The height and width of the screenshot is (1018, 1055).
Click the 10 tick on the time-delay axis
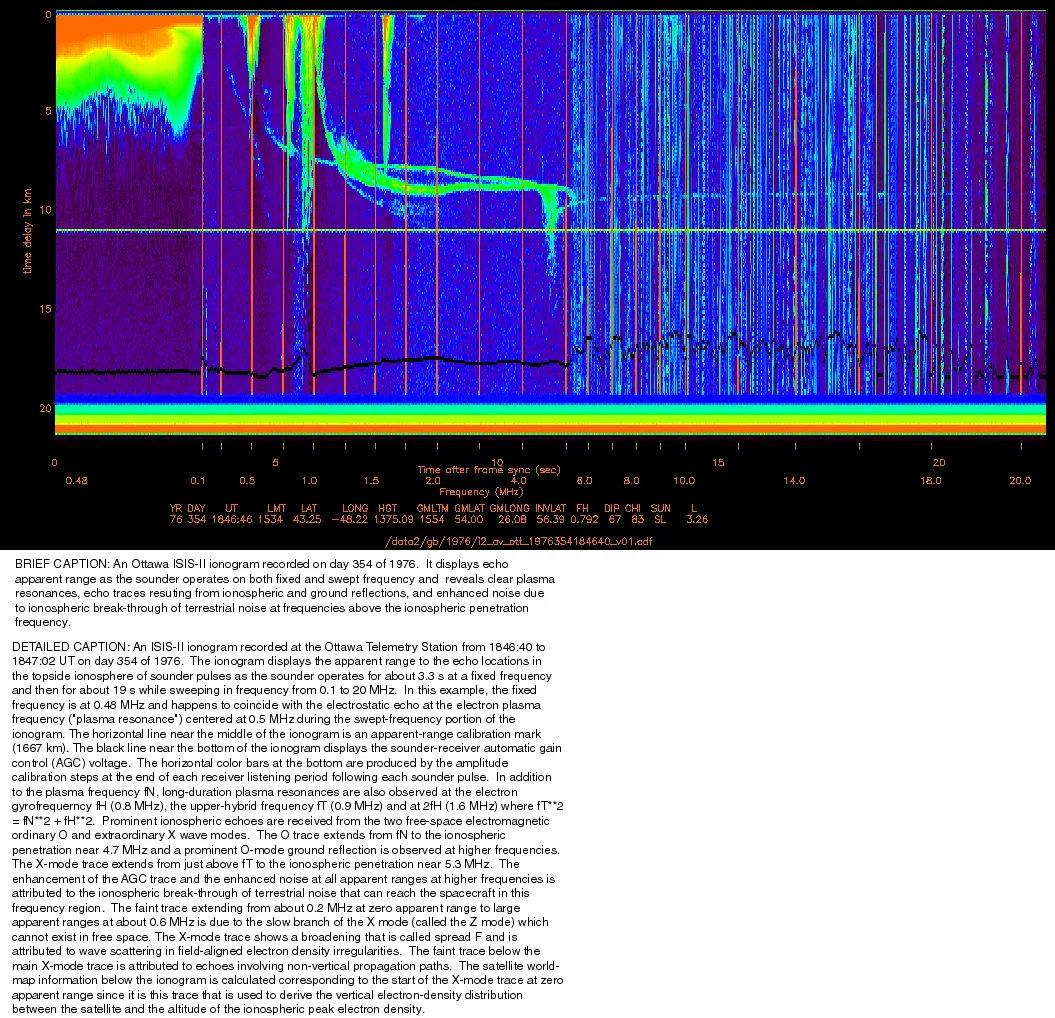click(45, 210)
